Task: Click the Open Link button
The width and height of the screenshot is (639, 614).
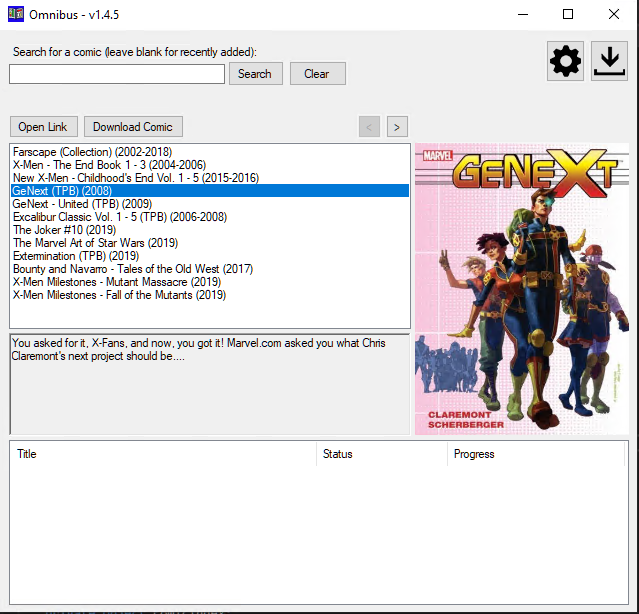Action: [x=44, y=127]
